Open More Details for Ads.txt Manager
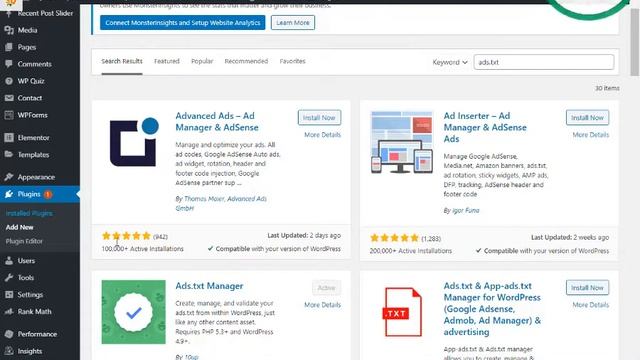The width and height of the screenshot is (640, 360). [322, 305]
